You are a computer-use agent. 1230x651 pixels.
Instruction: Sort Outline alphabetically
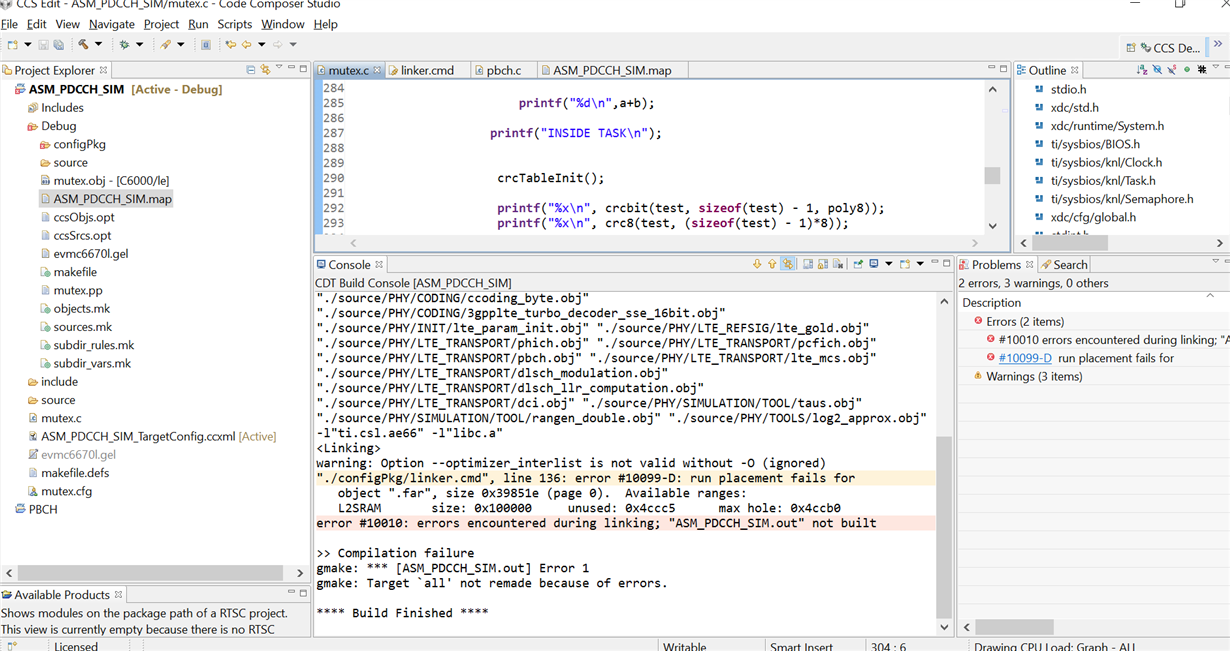1142,70
